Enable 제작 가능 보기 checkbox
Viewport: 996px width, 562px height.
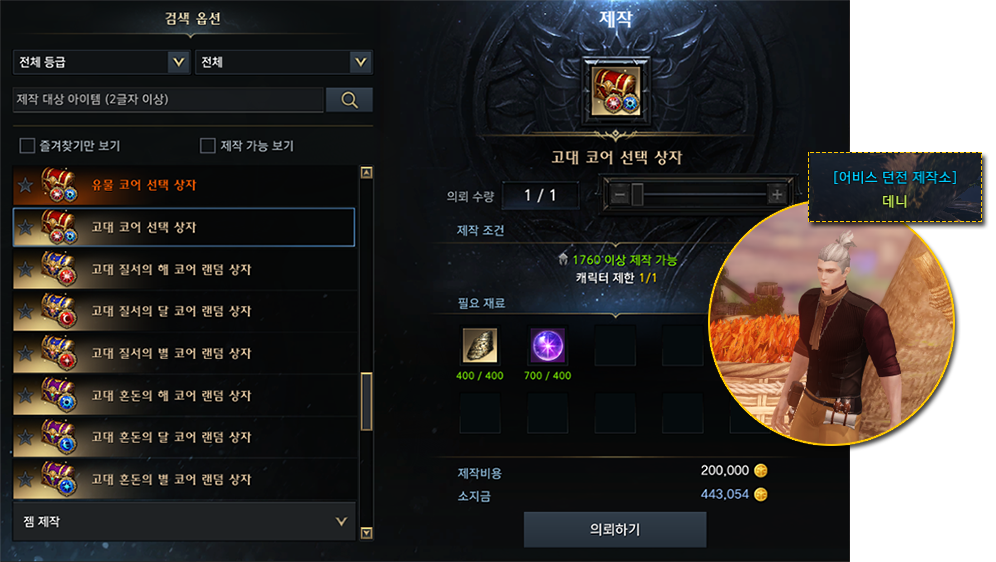point(208,146)
